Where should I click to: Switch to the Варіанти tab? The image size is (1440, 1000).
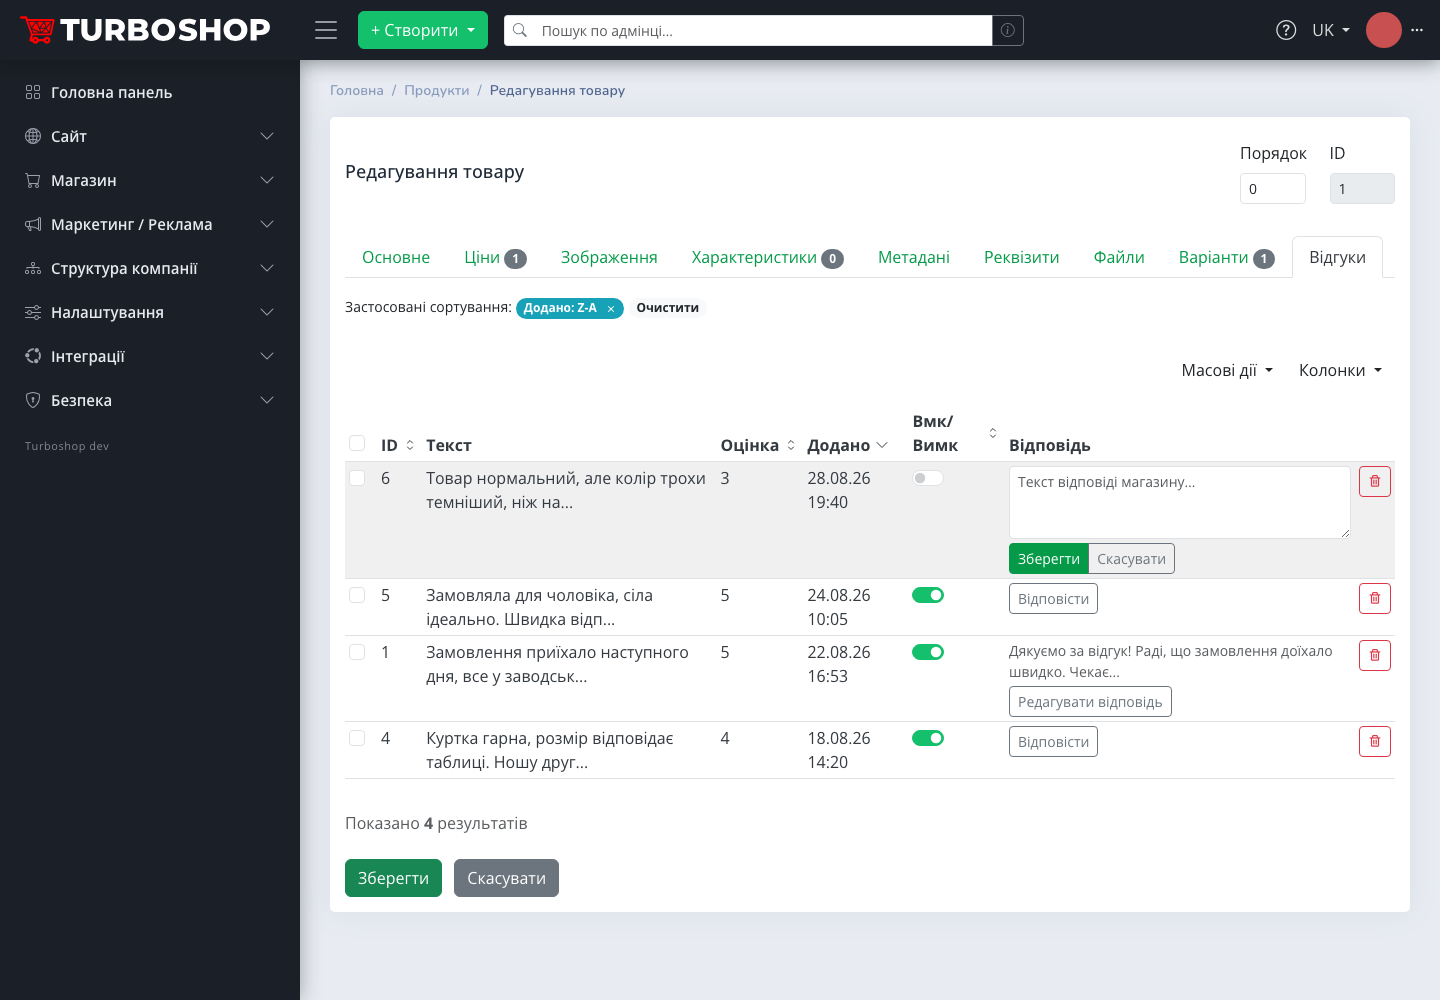click(1226, 257)
